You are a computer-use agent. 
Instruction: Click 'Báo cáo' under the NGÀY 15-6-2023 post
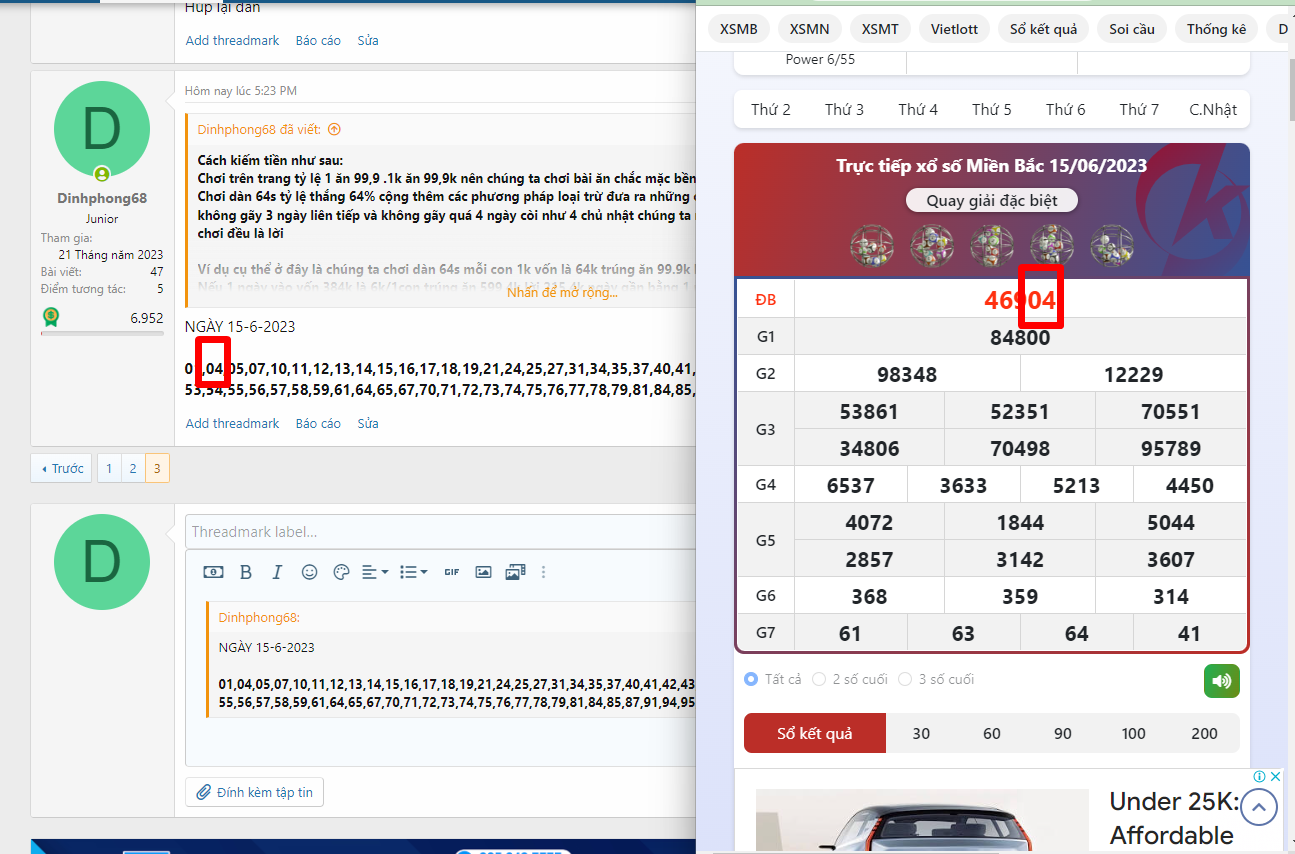[318, 424]
